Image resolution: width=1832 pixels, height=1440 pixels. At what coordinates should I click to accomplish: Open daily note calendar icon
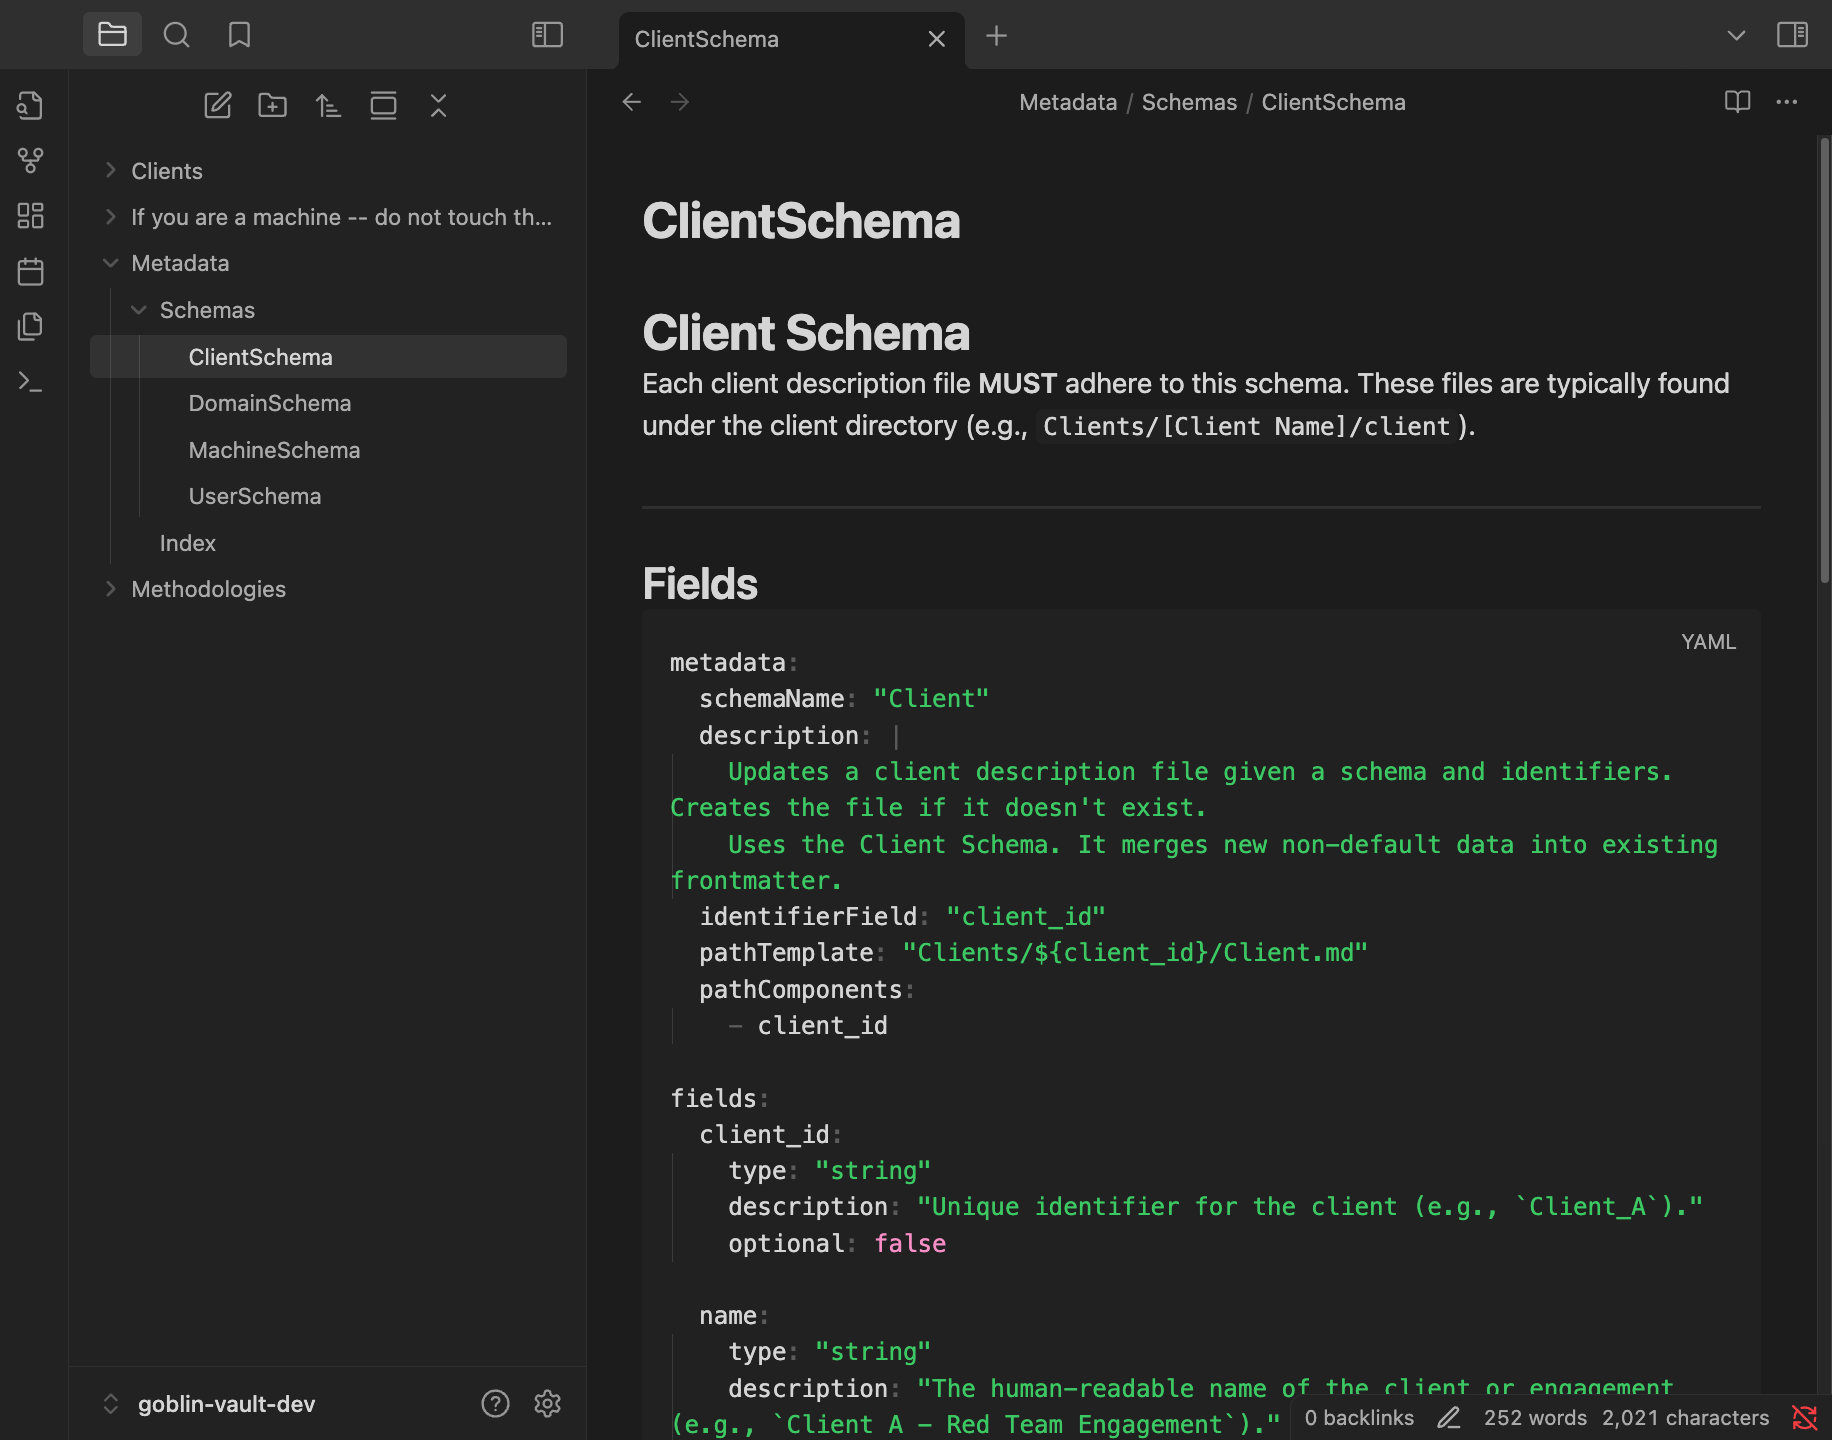[31, 271]
